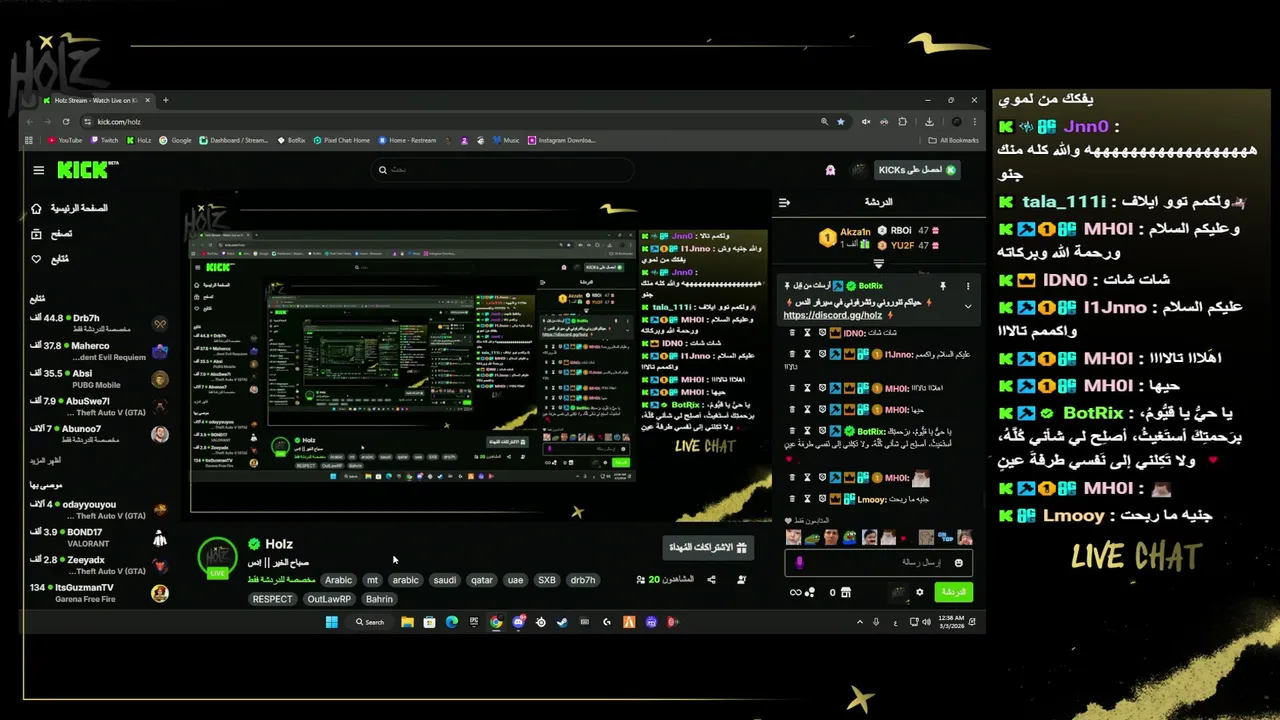Open a new Chrome tab

[166, 100]
